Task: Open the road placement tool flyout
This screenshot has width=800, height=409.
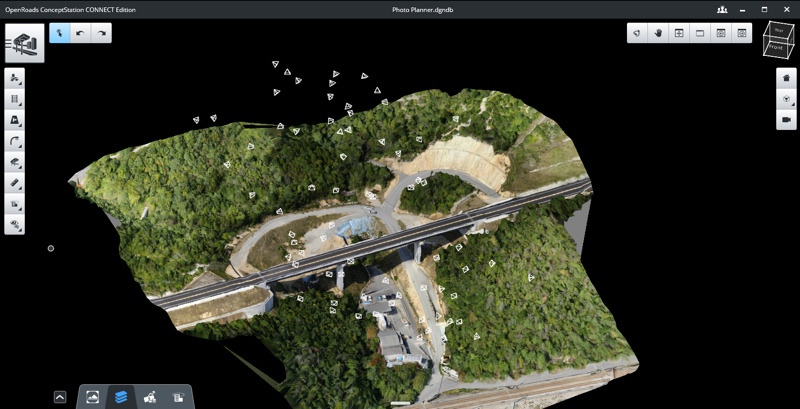Action: pyautogui.click(x=14, y=120)
